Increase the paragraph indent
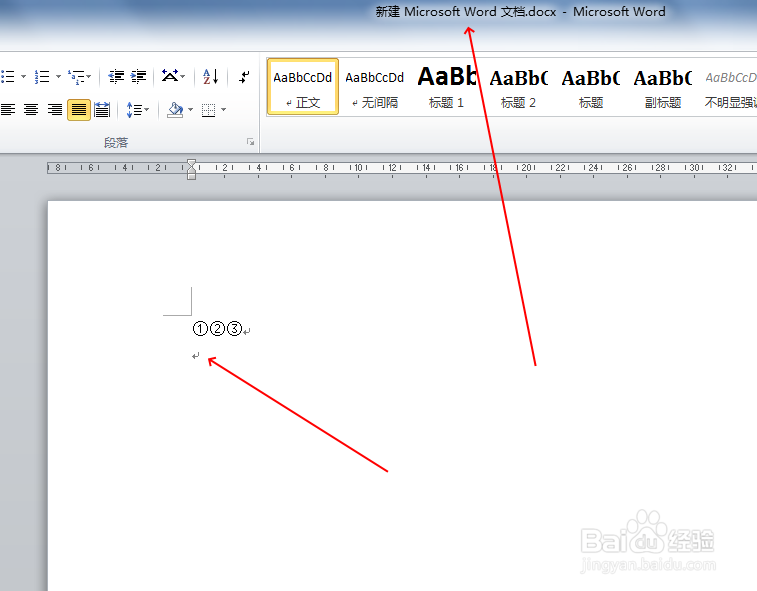757x591 pixels. 139,76
